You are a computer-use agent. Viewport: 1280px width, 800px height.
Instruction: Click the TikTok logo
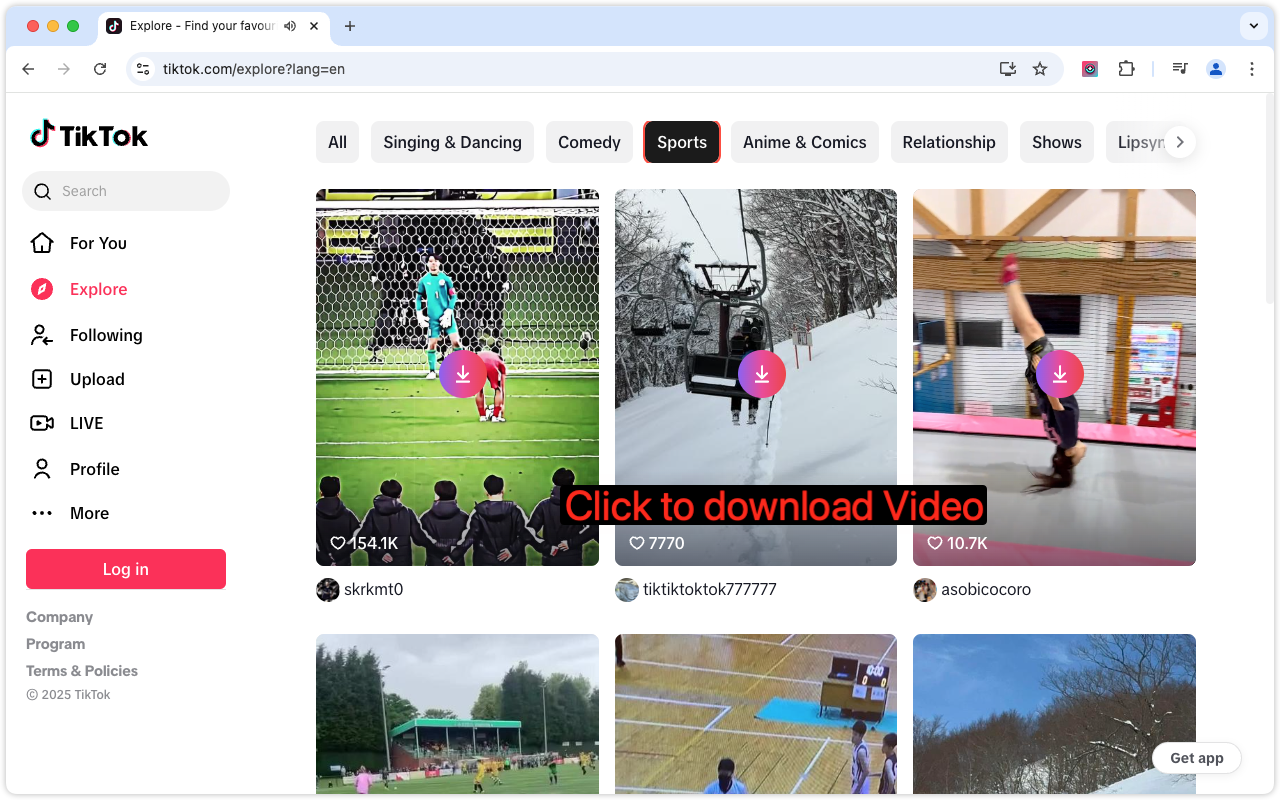[x=88, y=135]
